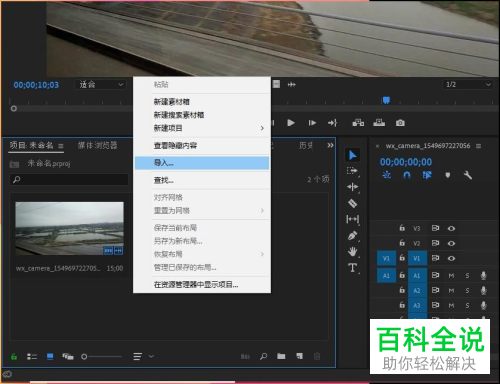Open sort options chevron in project footer

[151, 357]
